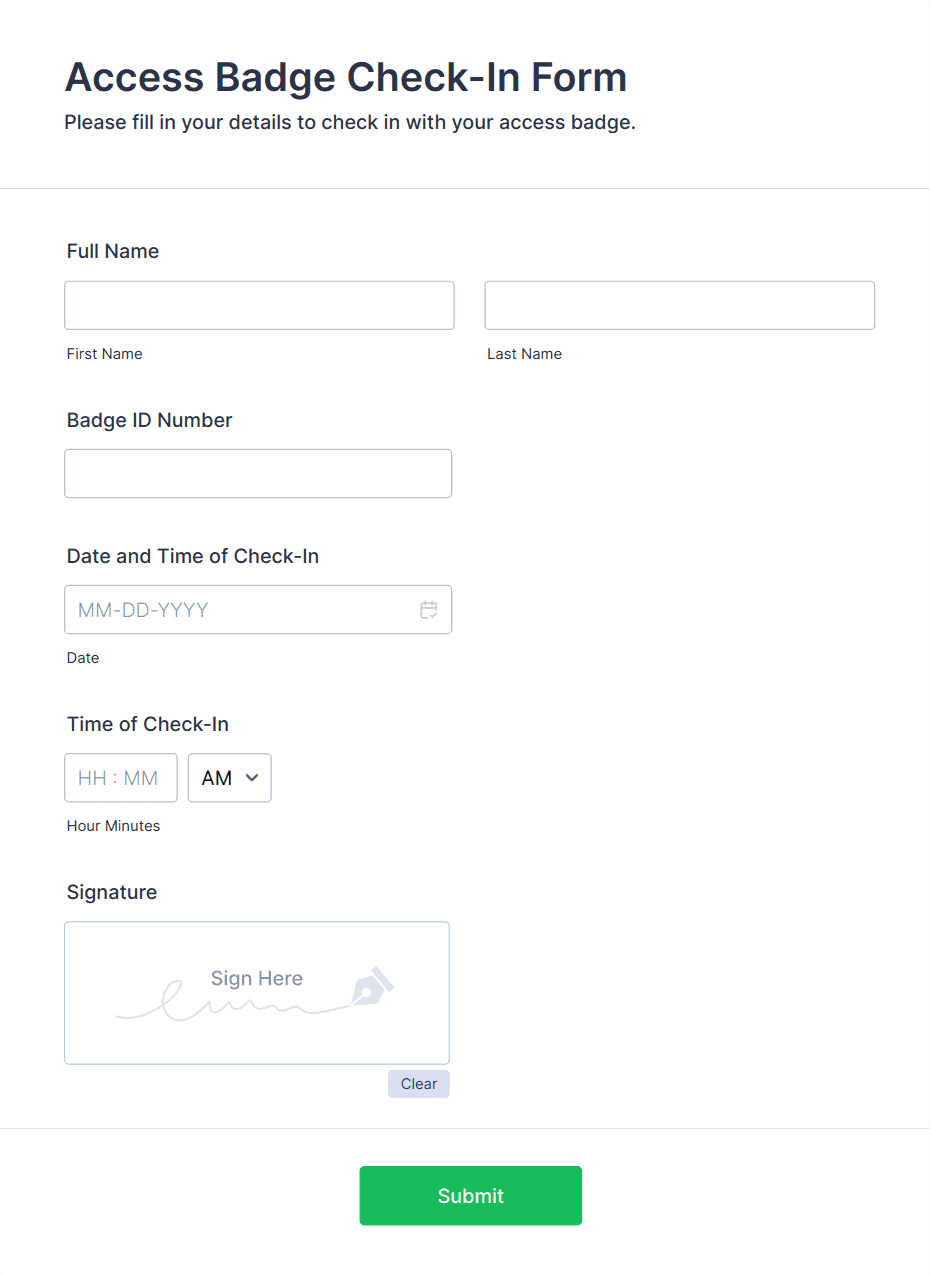Open the AM/PM dropdown
Screen dimensions: 930x1275
point(230,778)
